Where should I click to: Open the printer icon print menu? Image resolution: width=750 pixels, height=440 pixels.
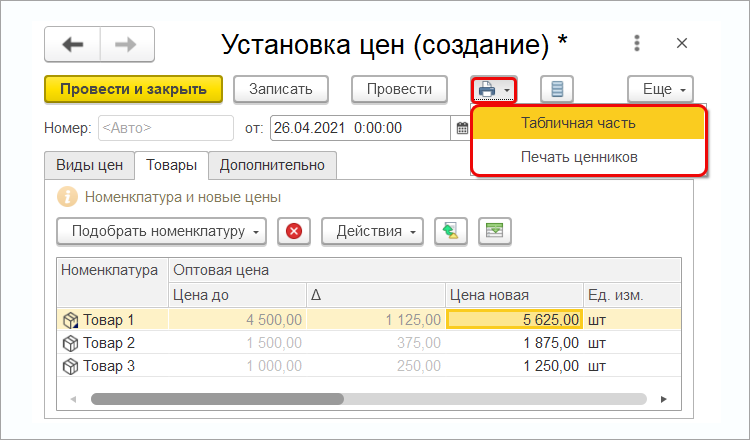[x=494, y=89]
